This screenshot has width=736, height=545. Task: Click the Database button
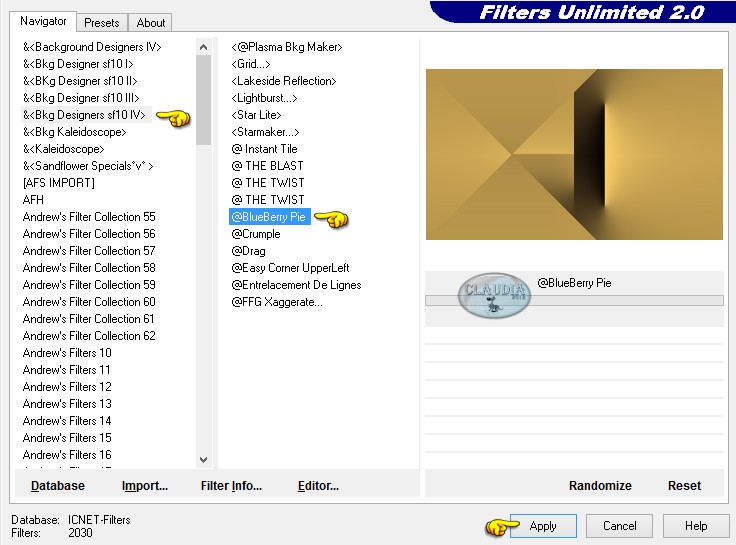point(58,485)
